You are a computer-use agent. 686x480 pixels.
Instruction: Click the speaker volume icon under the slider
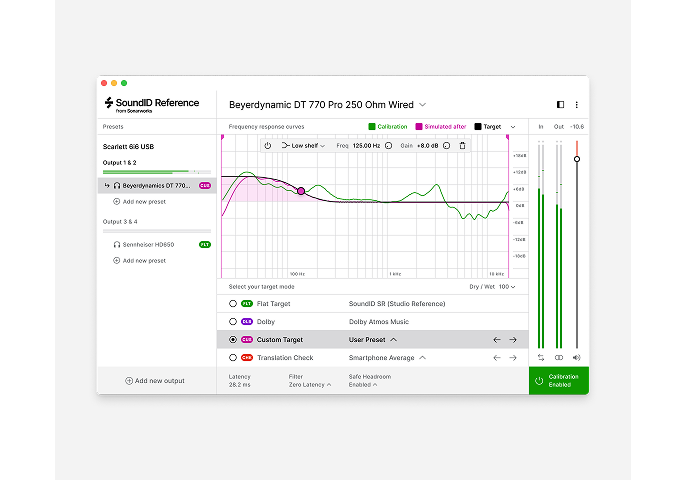click(x=577, y=357)
